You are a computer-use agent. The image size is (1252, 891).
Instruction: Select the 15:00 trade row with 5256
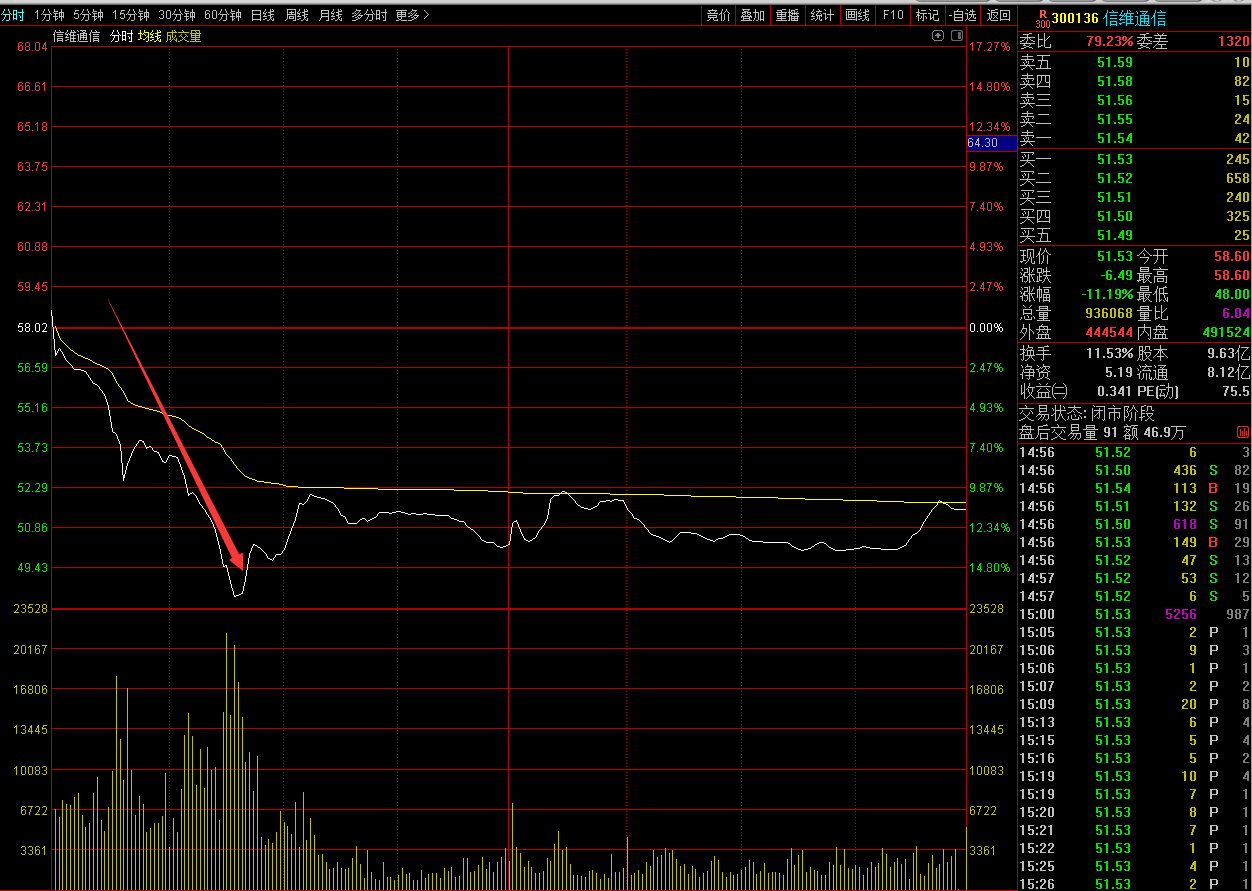pos(1134,614)
